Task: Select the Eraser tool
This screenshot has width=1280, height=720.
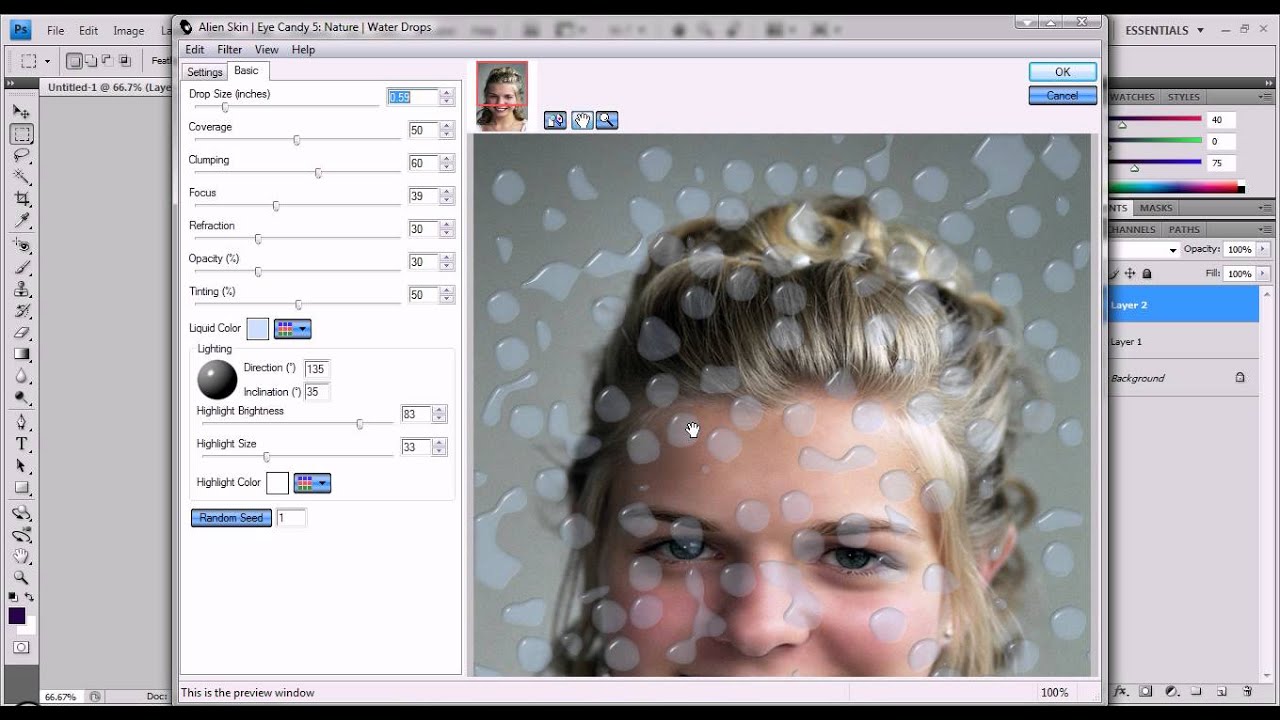Action: (x=21, y=333)
